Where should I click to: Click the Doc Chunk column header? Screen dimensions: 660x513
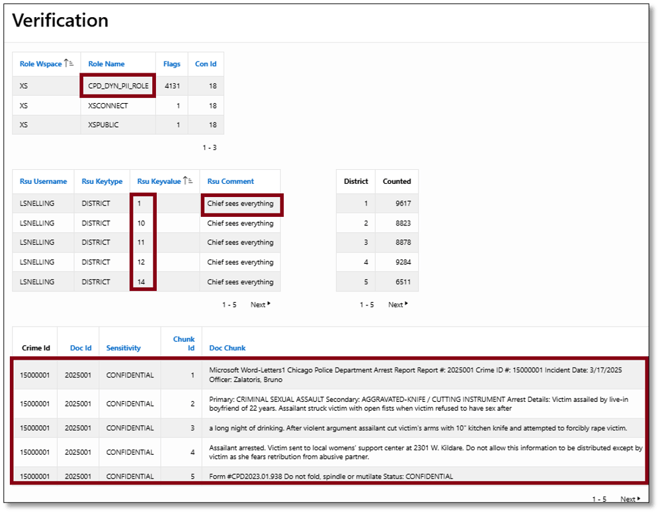click(x=227, y=347)
